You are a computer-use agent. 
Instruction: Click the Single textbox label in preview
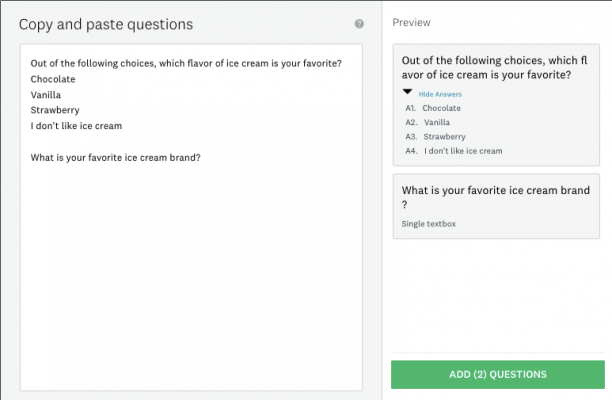point(428,224)
